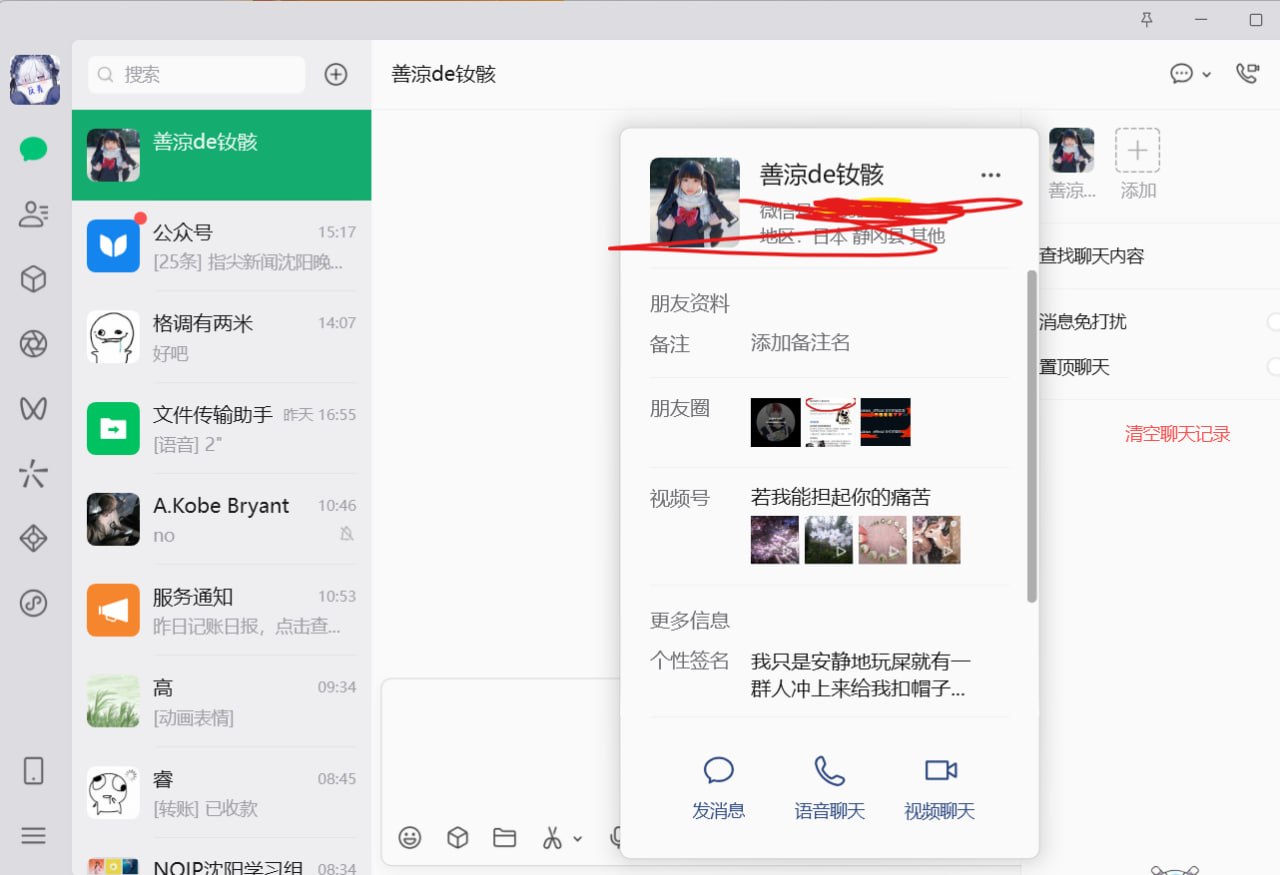Open the emoji picker in message toolbar

(x=410, y=838)
